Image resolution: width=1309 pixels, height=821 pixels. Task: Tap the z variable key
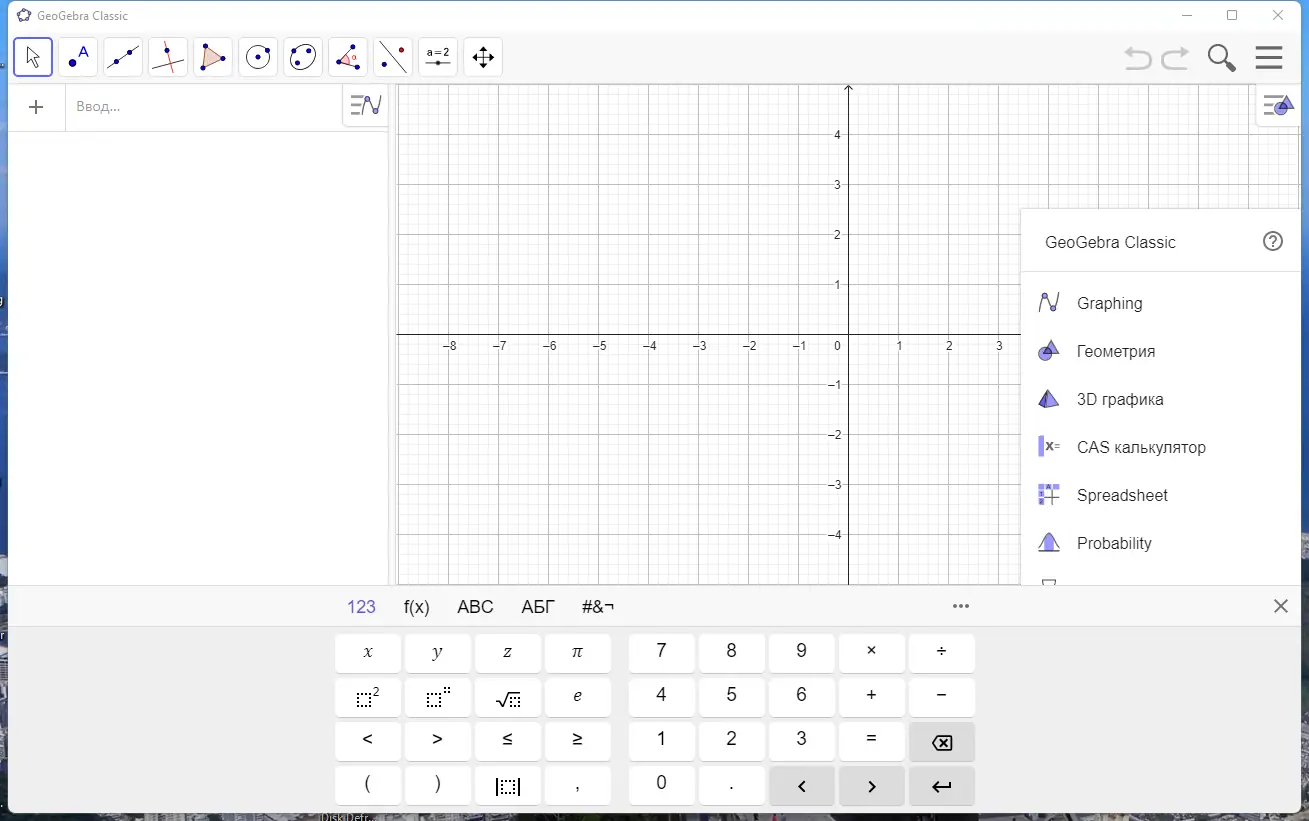508,652
